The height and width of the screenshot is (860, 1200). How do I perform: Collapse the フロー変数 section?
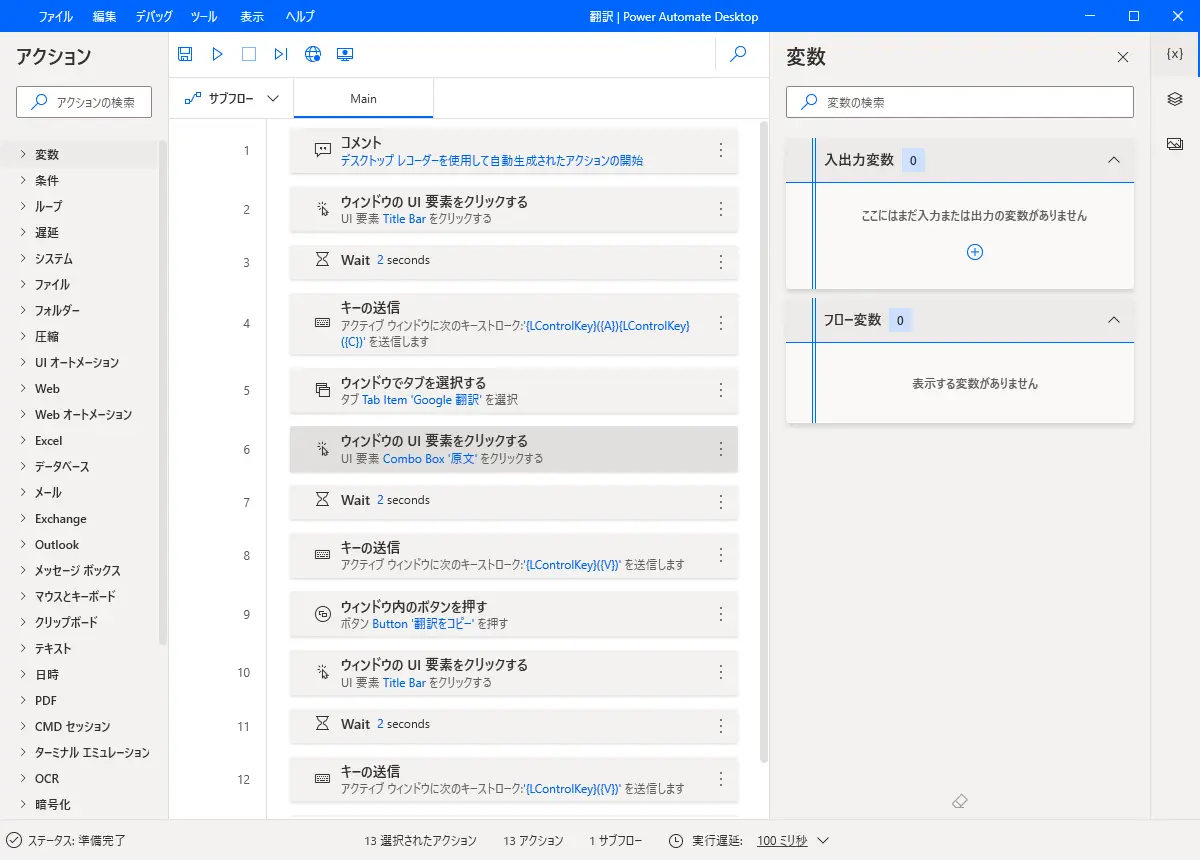(1113, 320)
